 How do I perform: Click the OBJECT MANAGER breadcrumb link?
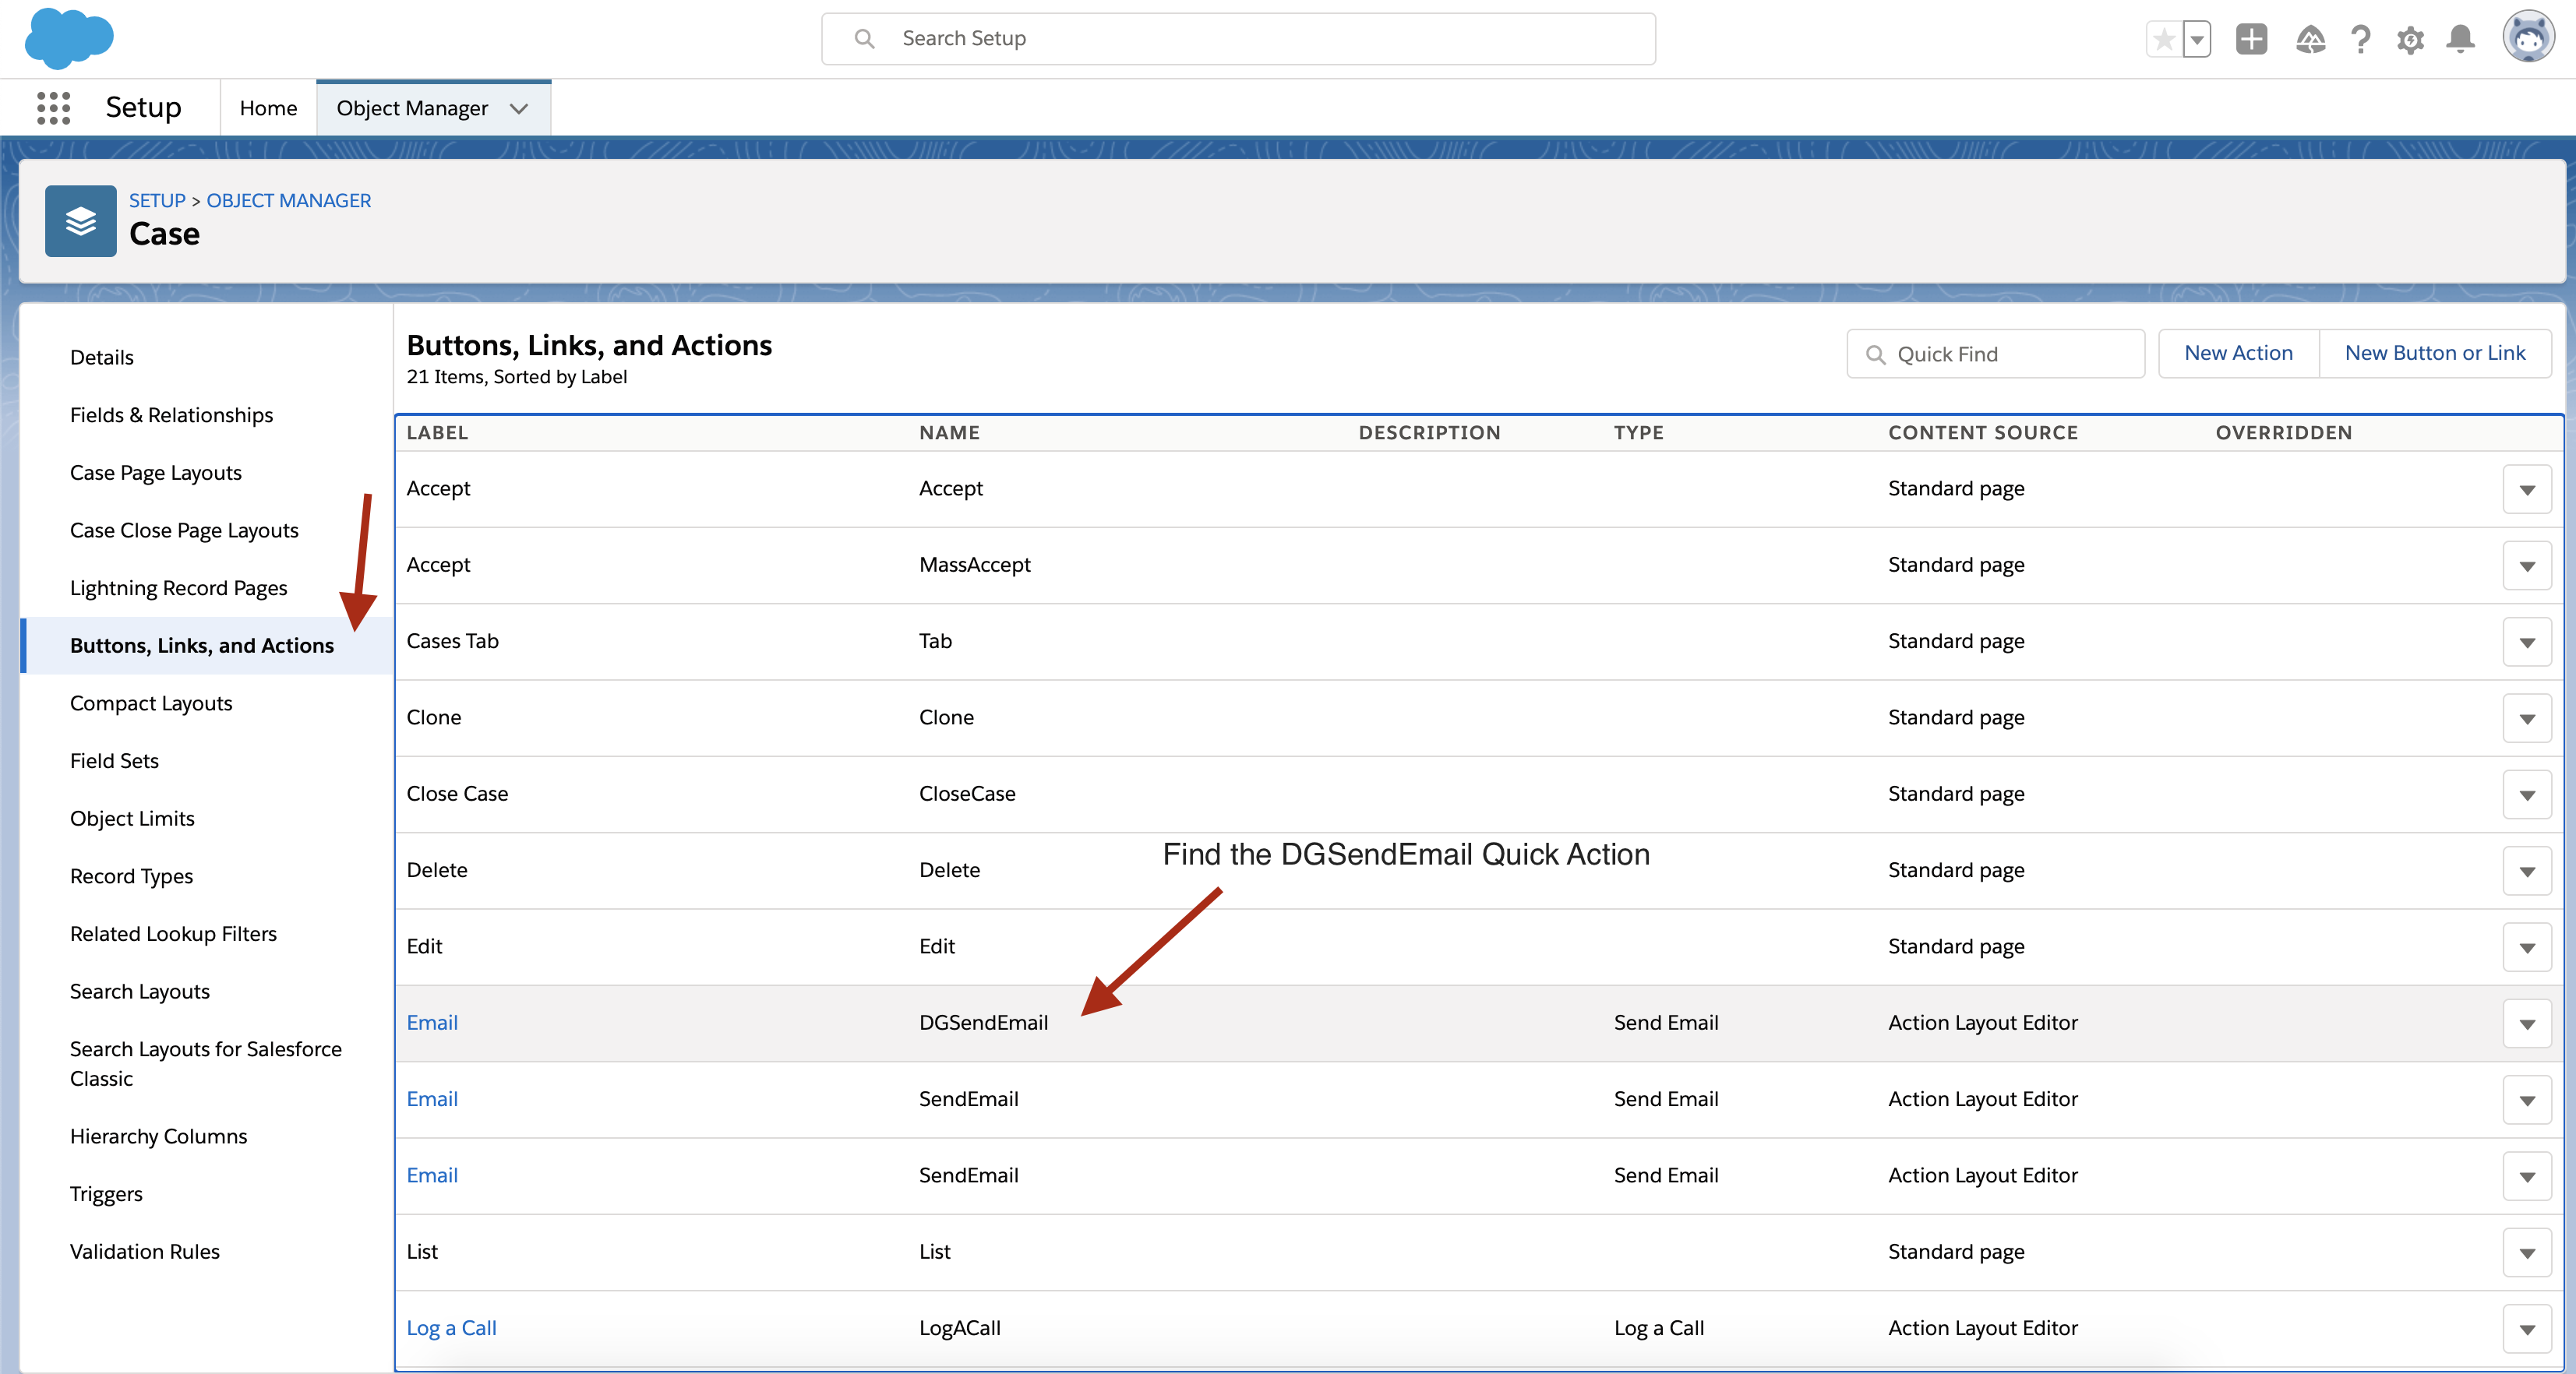[x=288, y=200]
